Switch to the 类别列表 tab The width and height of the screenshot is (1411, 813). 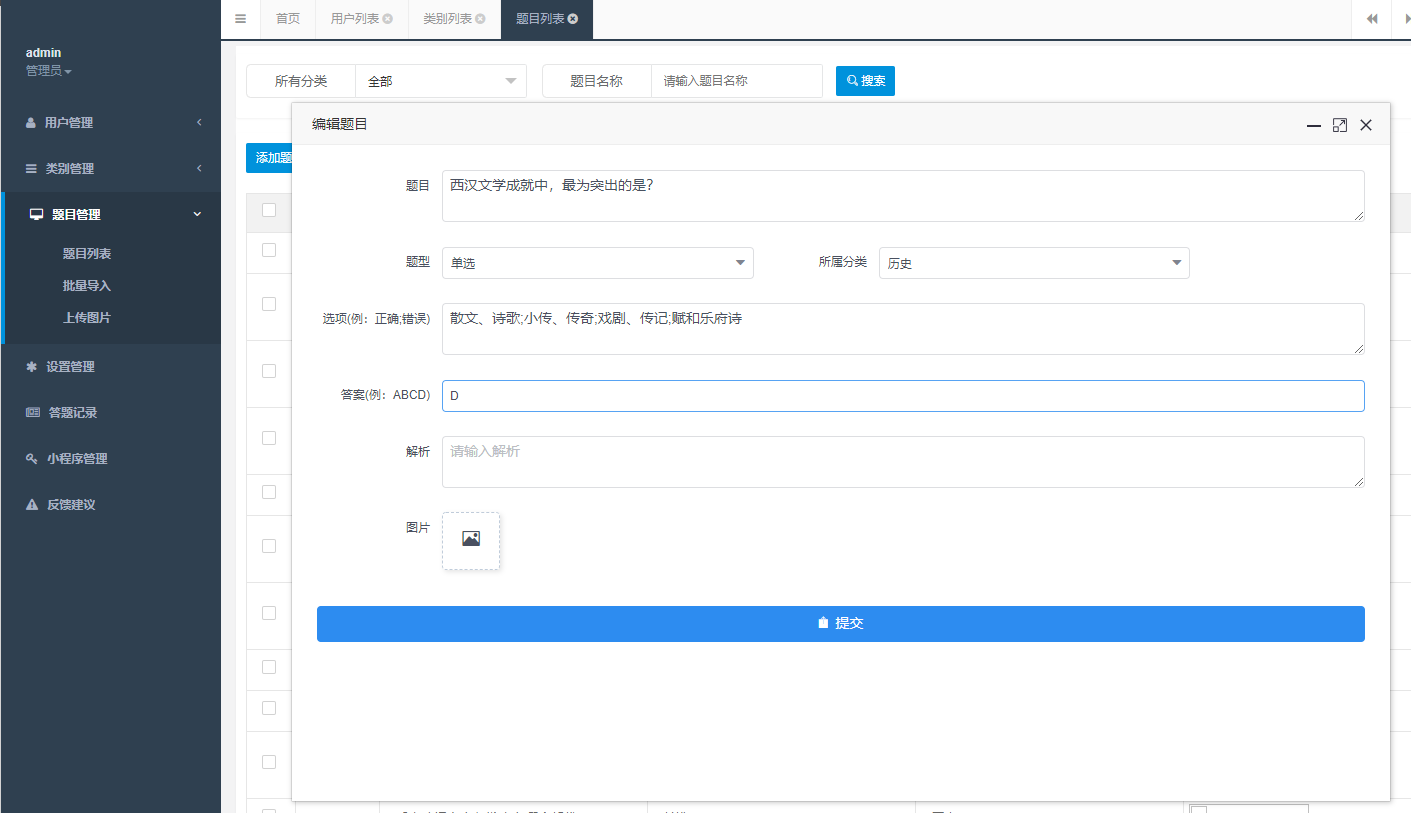[x=447, y=19]
